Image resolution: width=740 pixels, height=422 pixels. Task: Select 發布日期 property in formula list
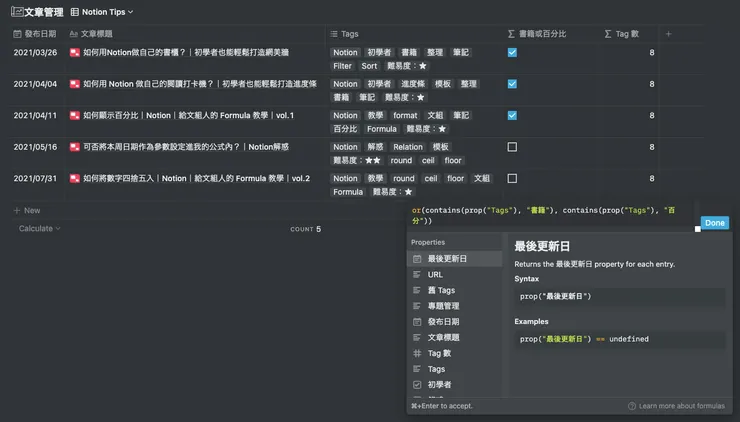[454, 321]
